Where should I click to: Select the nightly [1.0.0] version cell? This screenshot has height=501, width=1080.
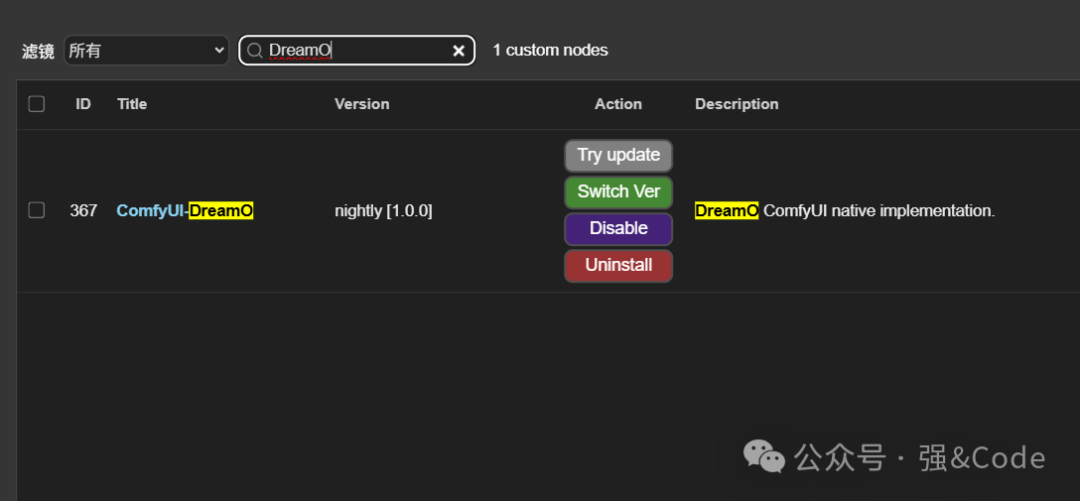(384, 211)
